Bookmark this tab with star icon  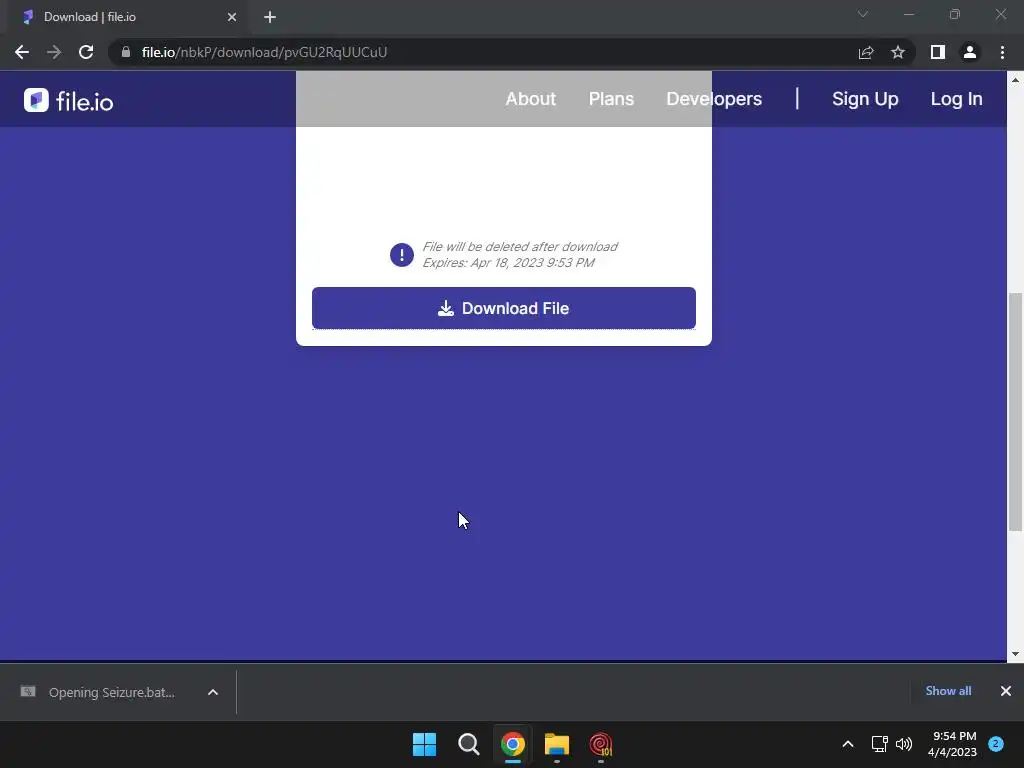(x=898, y=52)
